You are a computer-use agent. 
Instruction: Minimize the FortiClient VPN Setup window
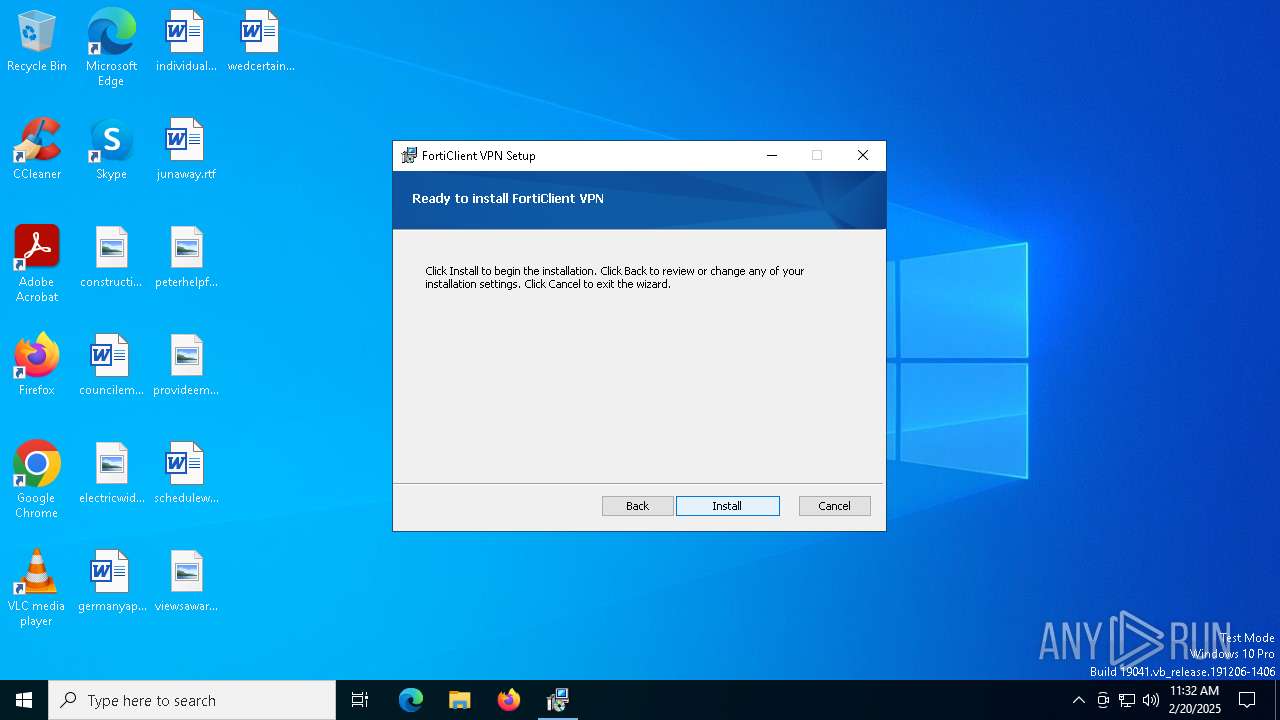tap(772, 155)
